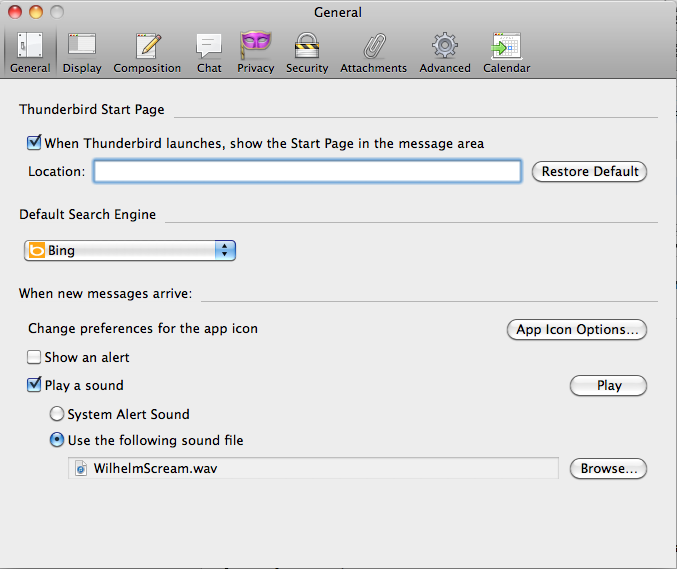Image resolution: width=677 pixels, height=569 pixels.
Task: Enable the Show an alert checkbox
Action: point(35,357)
